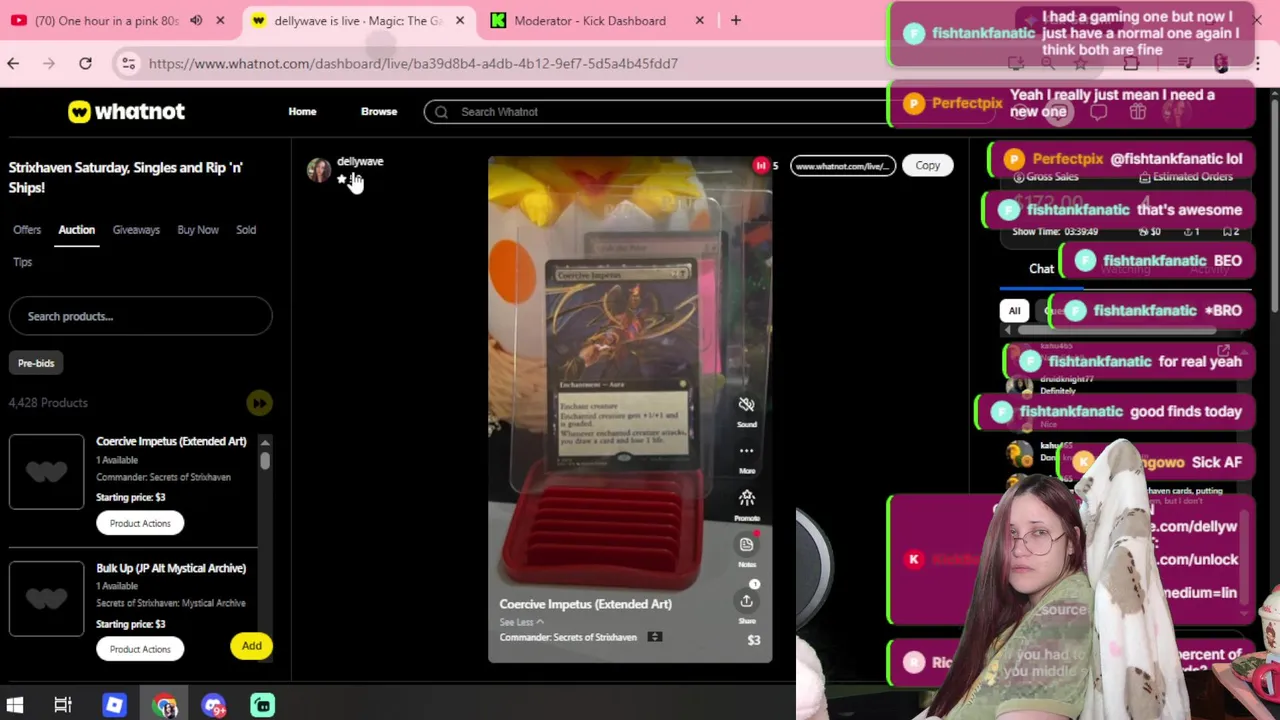Open the Notes icon on stream
The height and width of the screenshot is (720, 1280).
tap(746, 545)
